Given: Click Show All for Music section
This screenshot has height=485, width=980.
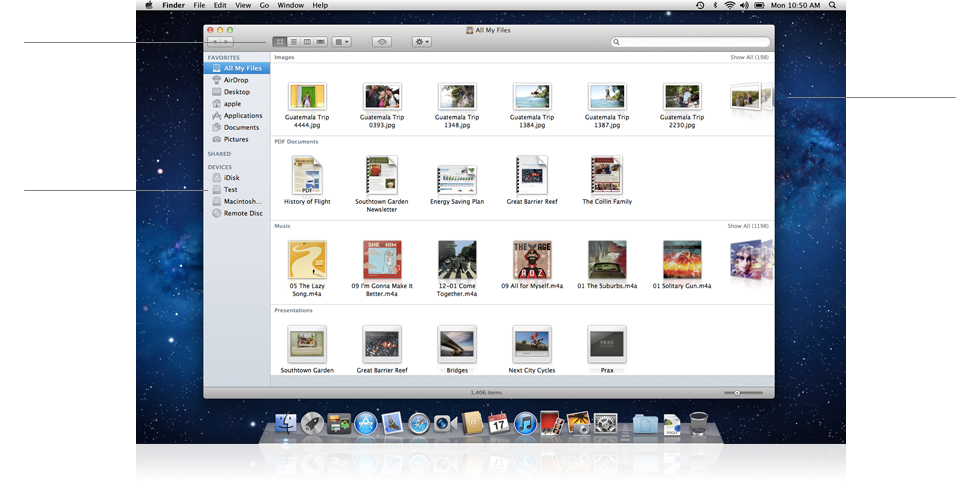Looking at the screenshot, I should [x=748, y=226].
